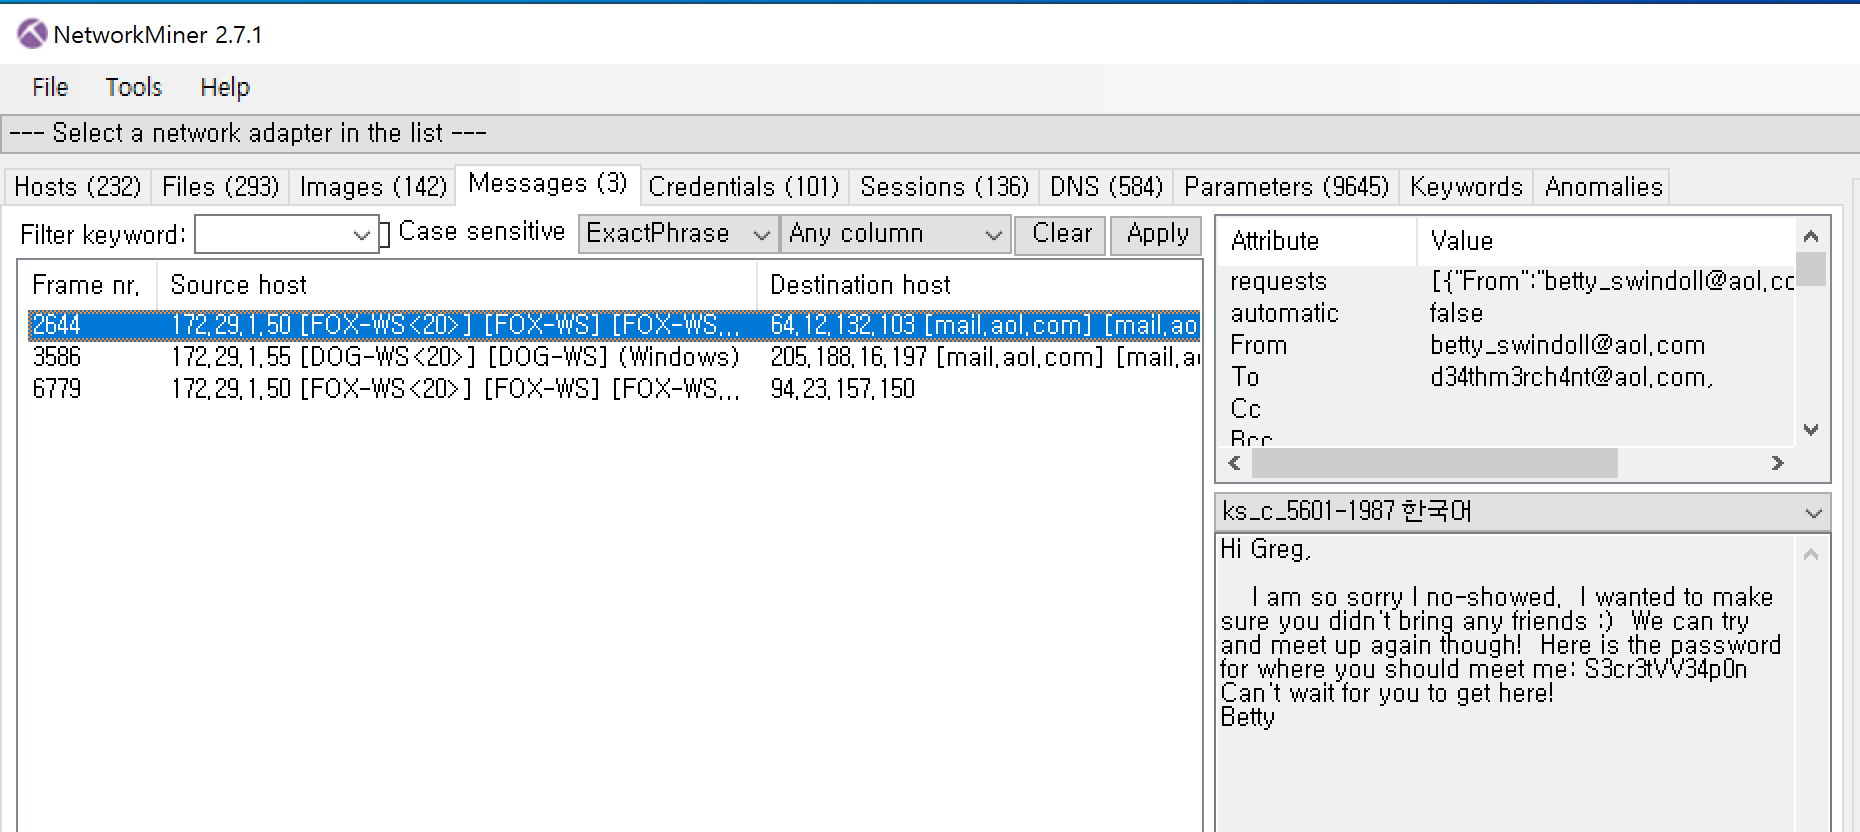Toggle the Case sensitive checkbox

tap(385, 234)
